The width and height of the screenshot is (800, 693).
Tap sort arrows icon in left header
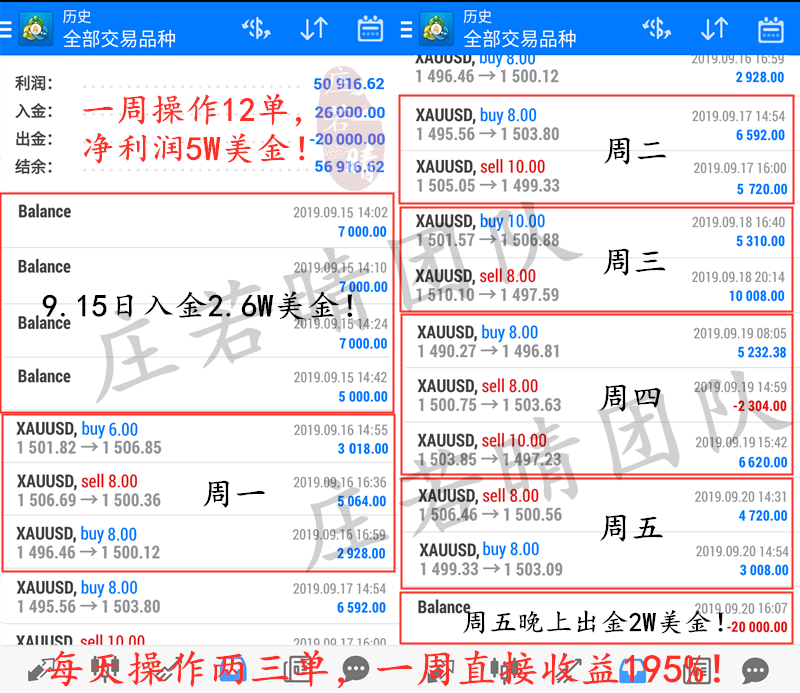pos(314,29)
